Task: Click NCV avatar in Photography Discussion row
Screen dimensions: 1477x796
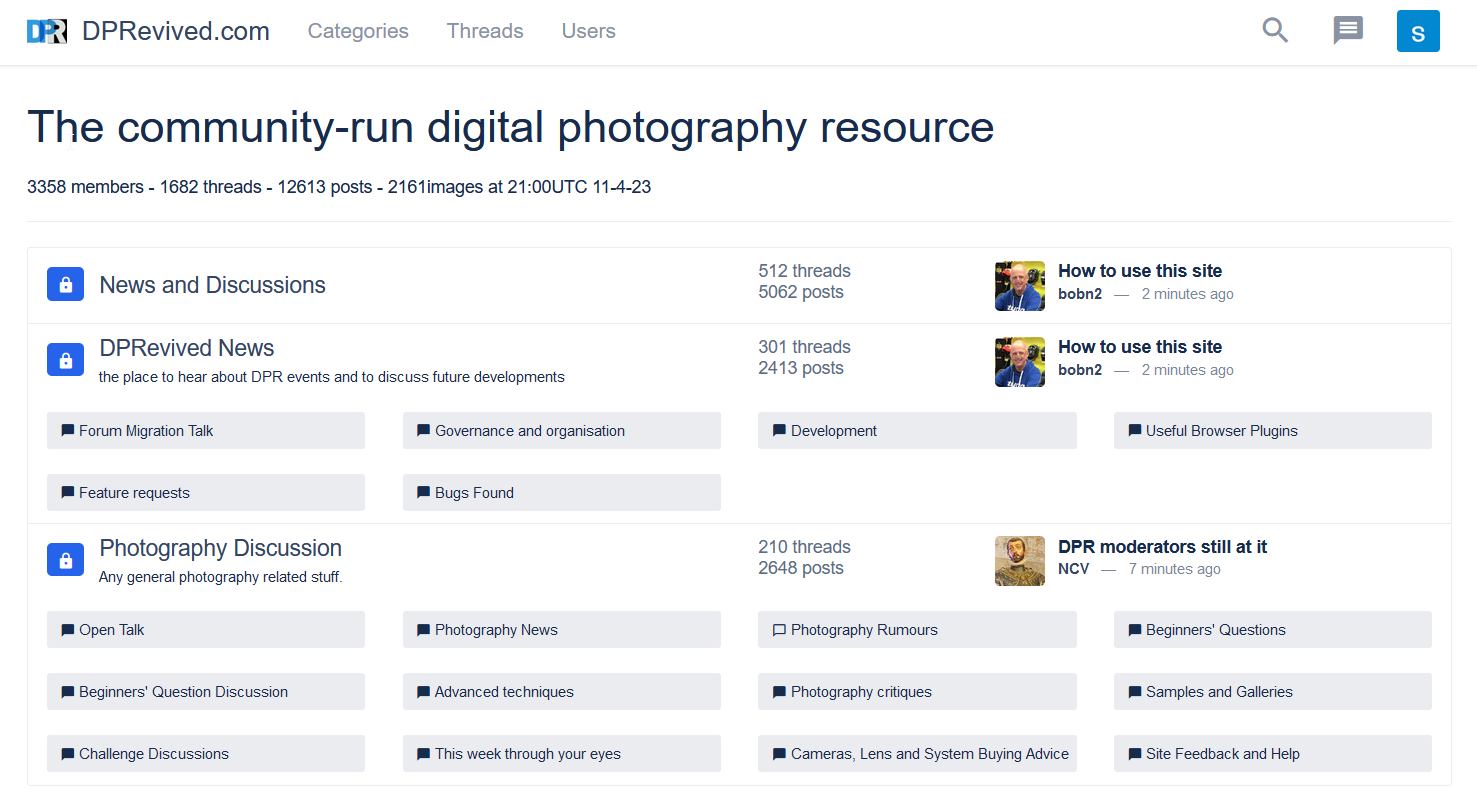Action: [1020, 561]
